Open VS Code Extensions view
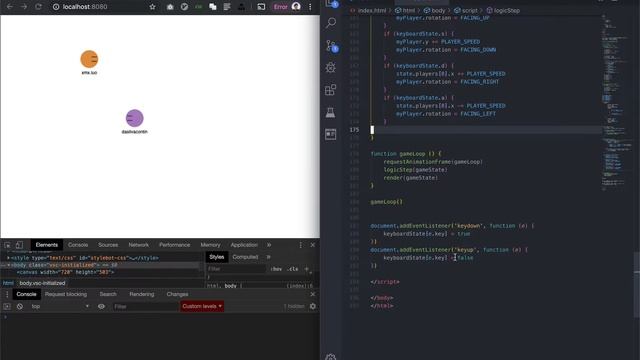Viewport: 640px width, 360px height. tap(331, 90)
